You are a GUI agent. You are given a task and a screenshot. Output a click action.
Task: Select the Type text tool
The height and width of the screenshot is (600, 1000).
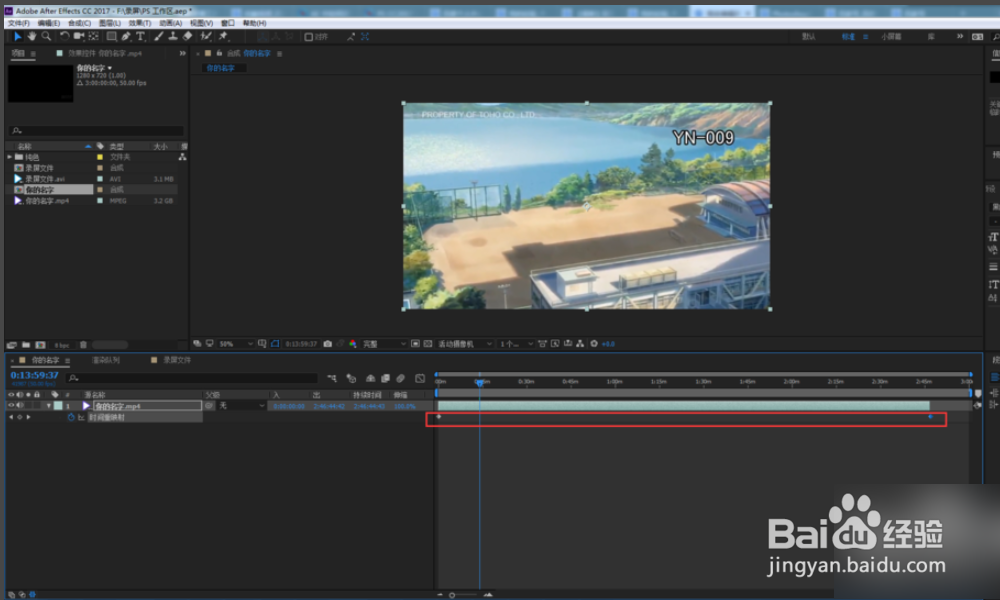(140, 36)
